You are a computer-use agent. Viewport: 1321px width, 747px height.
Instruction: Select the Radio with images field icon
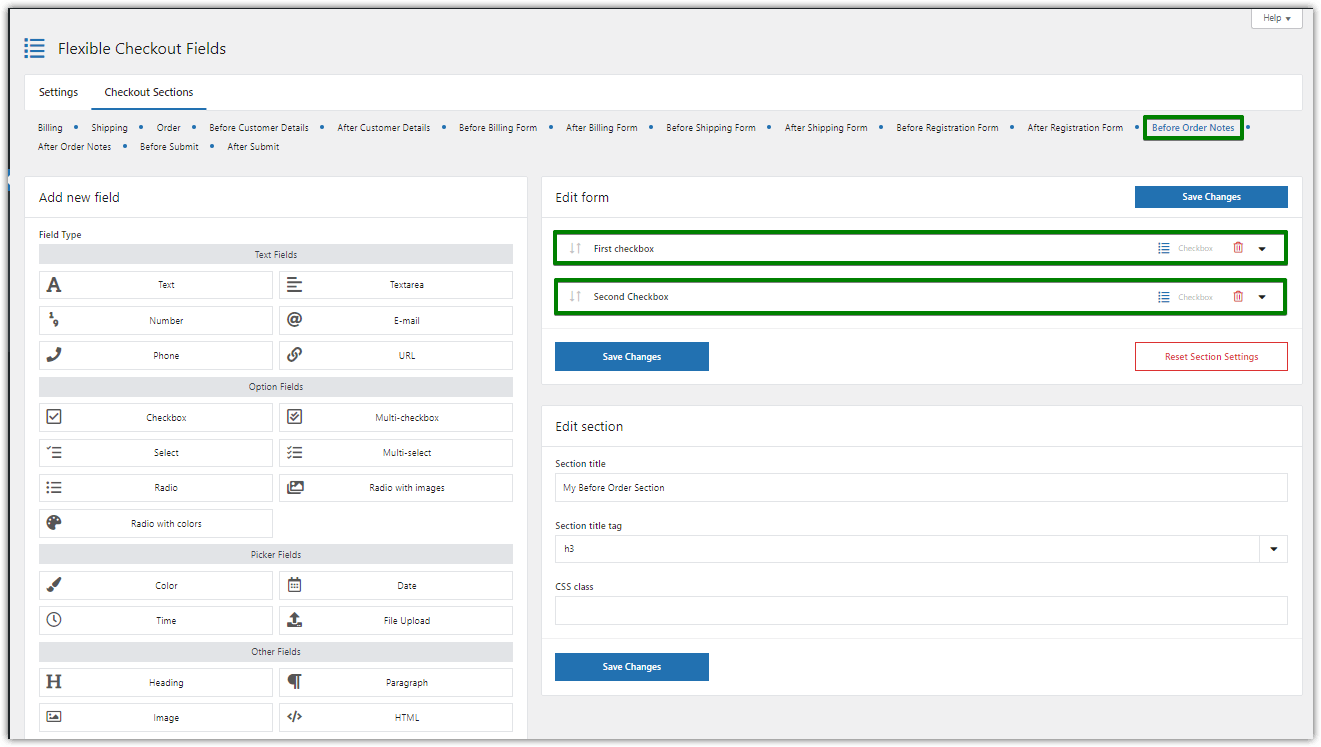pyautogui.click(x=295, y=487)
